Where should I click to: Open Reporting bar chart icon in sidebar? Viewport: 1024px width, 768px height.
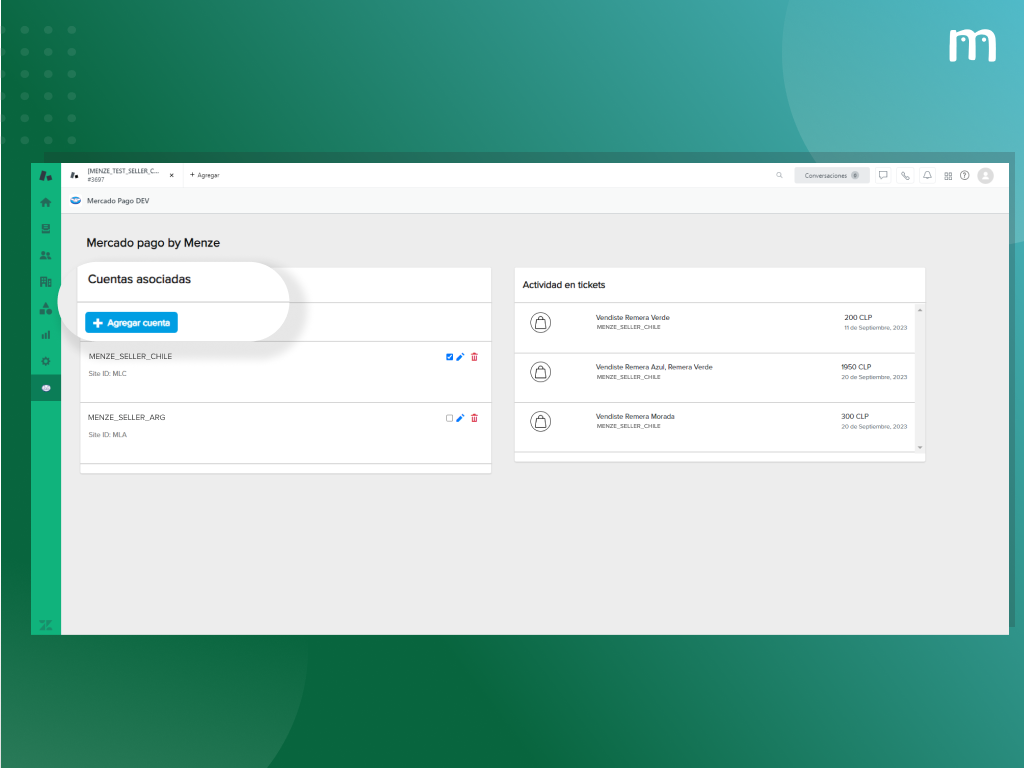click(45, 335)
